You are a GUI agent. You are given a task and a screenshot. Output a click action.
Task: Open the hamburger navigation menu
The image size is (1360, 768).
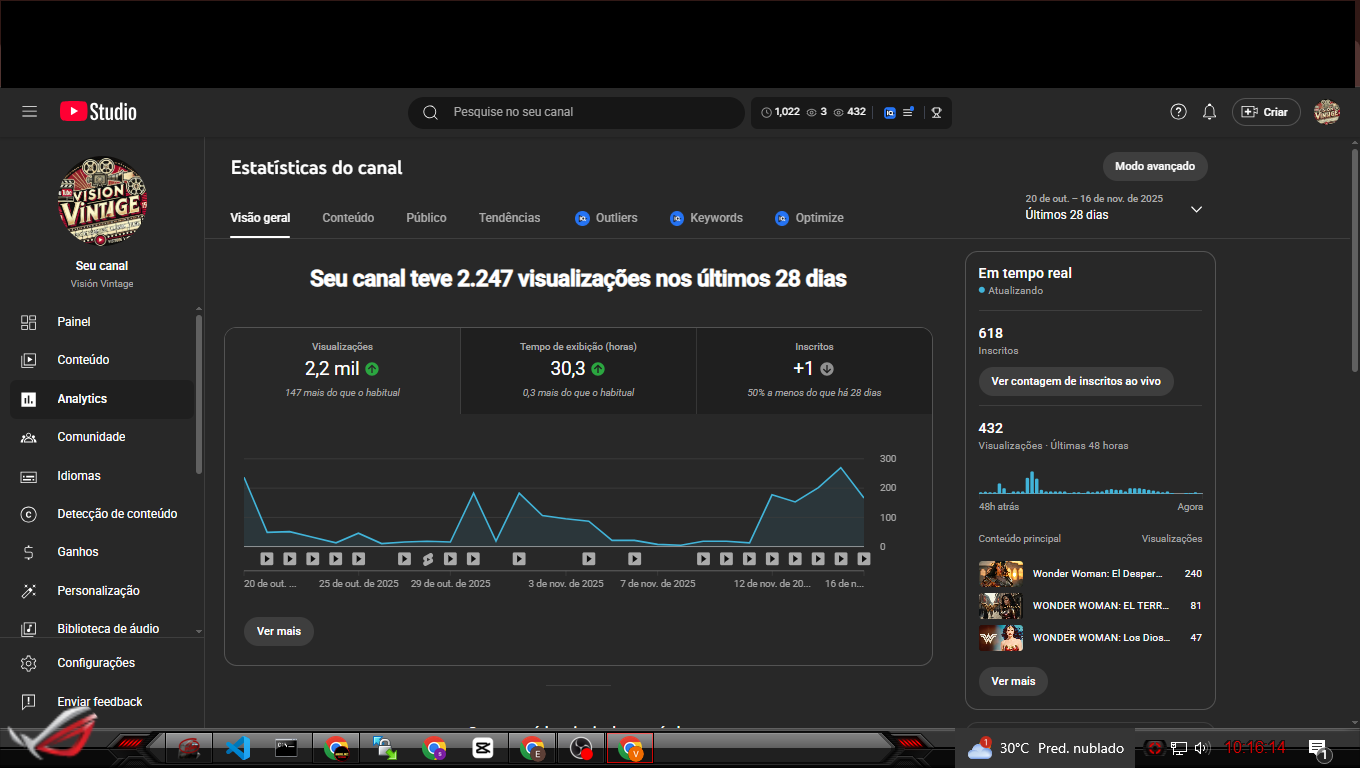tap(29, 112)
